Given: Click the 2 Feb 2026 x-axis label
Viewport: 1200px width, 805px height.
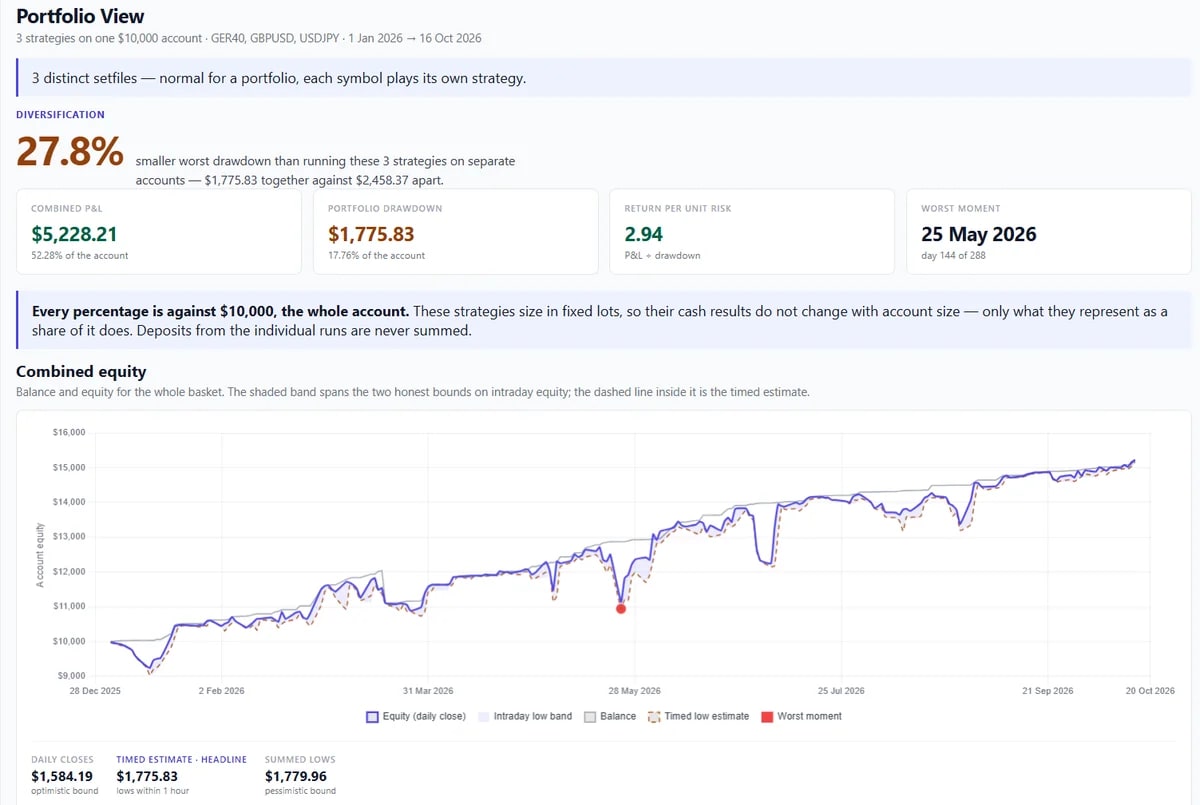Looking at the screenshot, I should [221, 691].
